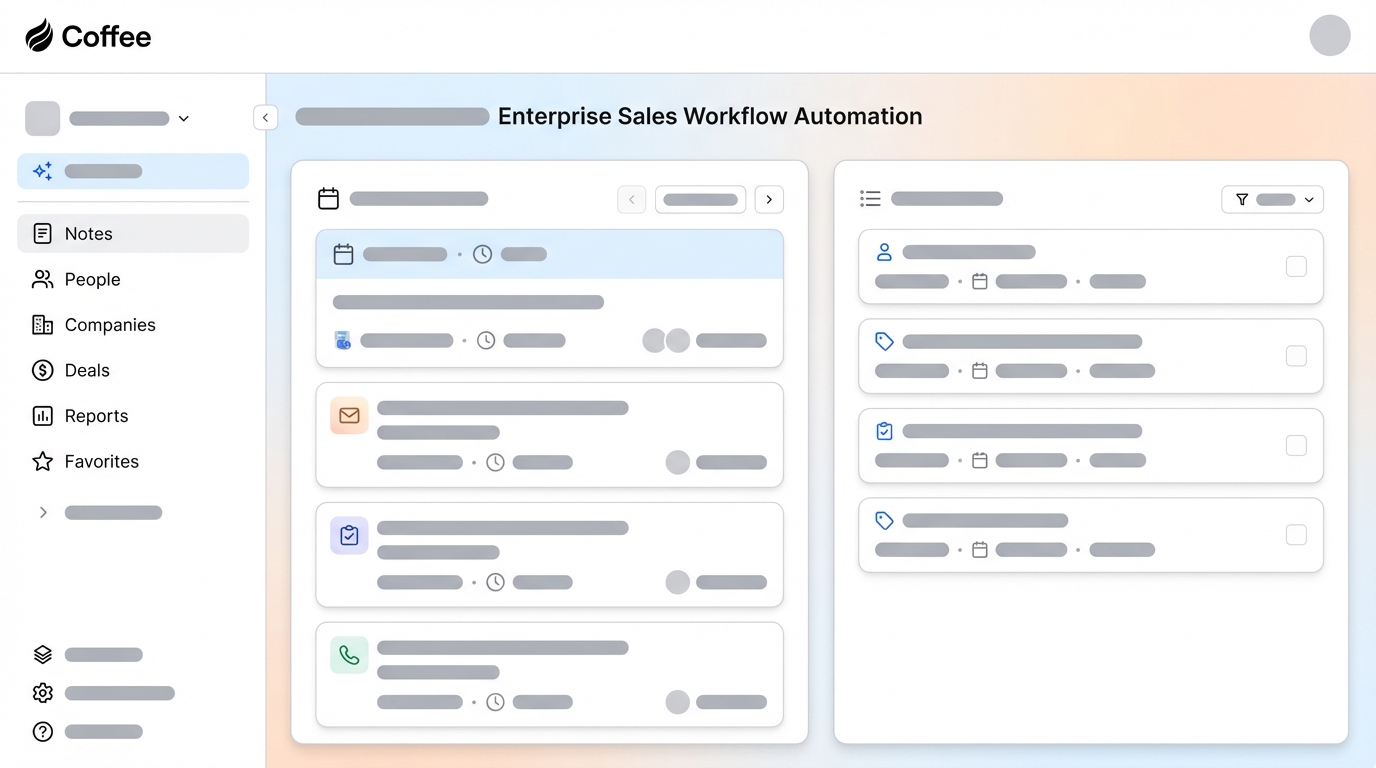
Task: Click the Deals dollar icon
Action: click(x=41, y=370)
